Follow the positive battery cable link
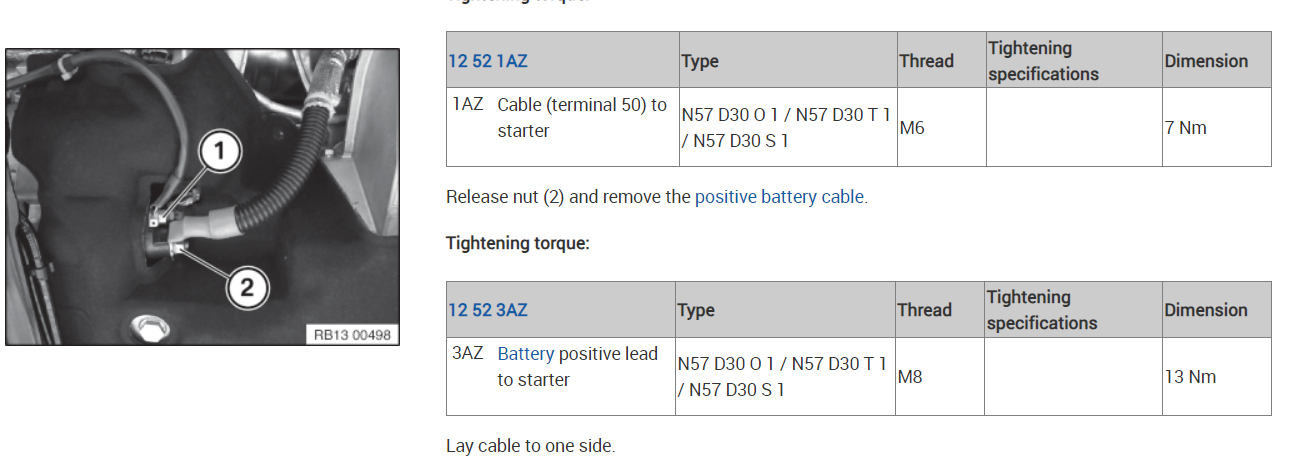The width and height of the screenshot is (1291, 465). [779, 197]
